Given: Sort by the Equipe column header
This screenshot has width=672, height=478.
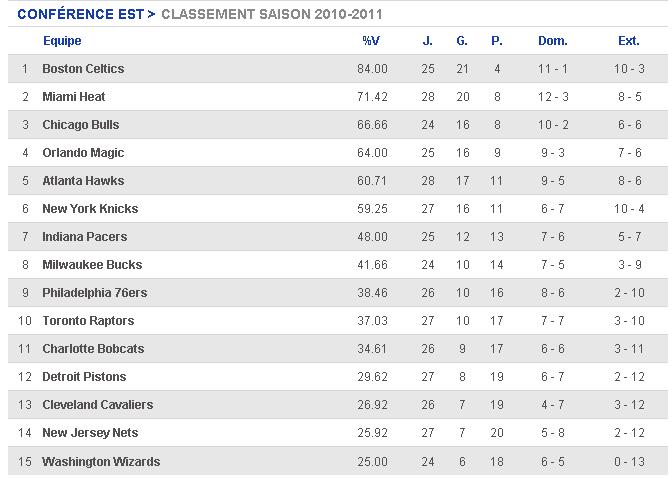Looking at the screenshot, I should click(x=62, y=41).
